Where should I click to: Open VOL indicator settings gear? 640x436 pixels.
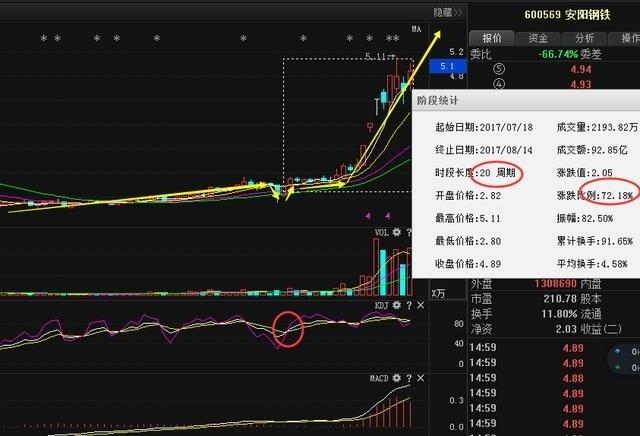(396, 232)
